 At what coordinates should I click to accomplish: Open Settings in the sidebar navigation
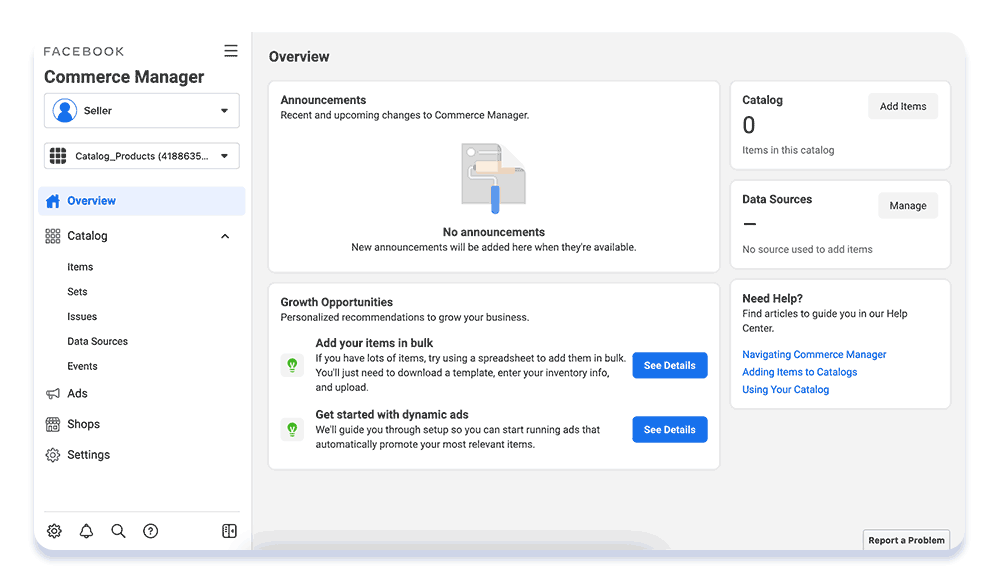pyautogui.click(x=89, y=455)
